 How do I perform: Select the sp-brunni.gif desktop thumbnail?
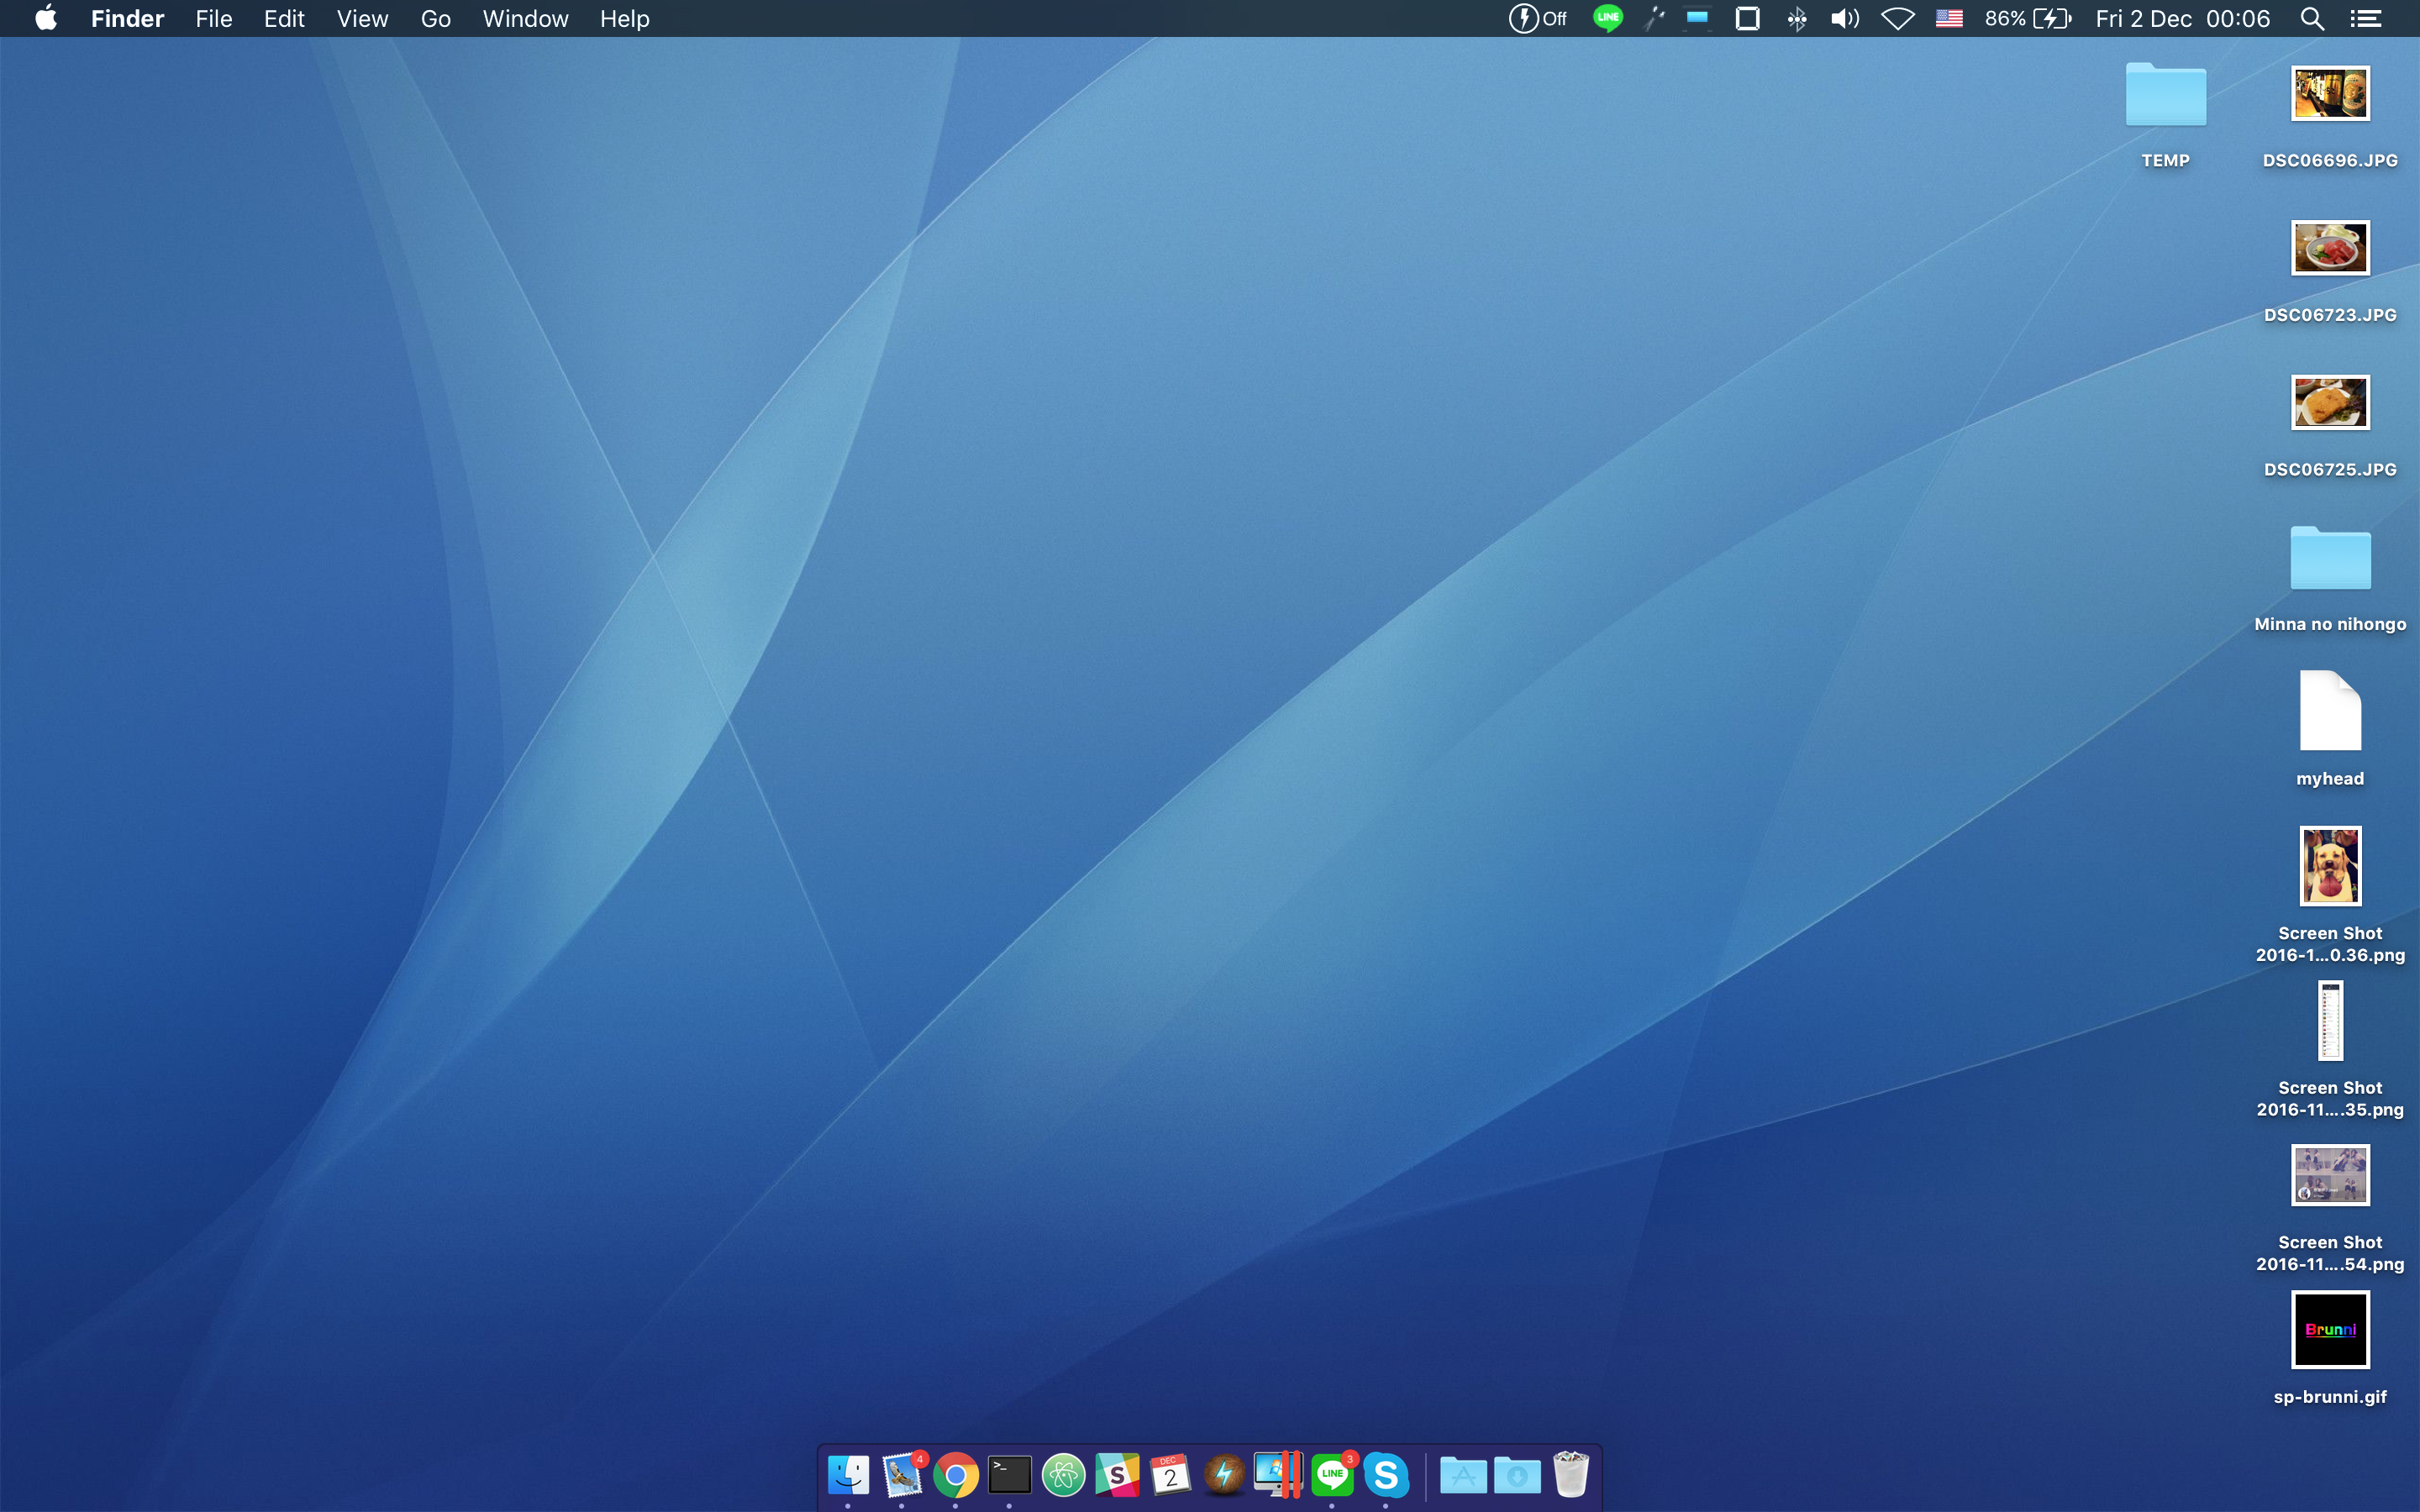point(2330,1330)
